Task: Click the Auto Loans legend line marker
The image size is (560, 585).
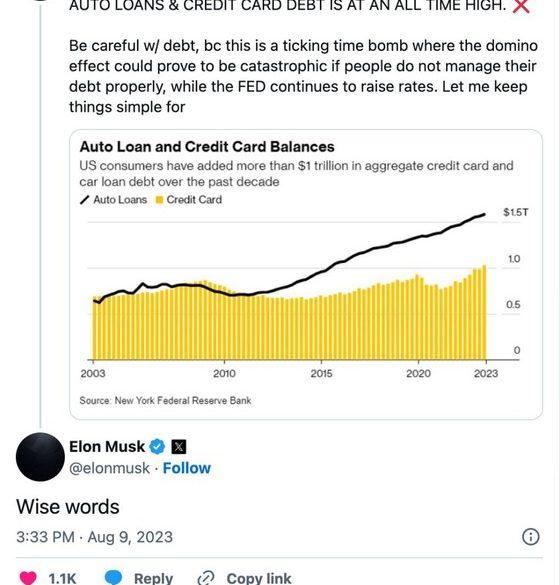Action: [x=85, y=200]
